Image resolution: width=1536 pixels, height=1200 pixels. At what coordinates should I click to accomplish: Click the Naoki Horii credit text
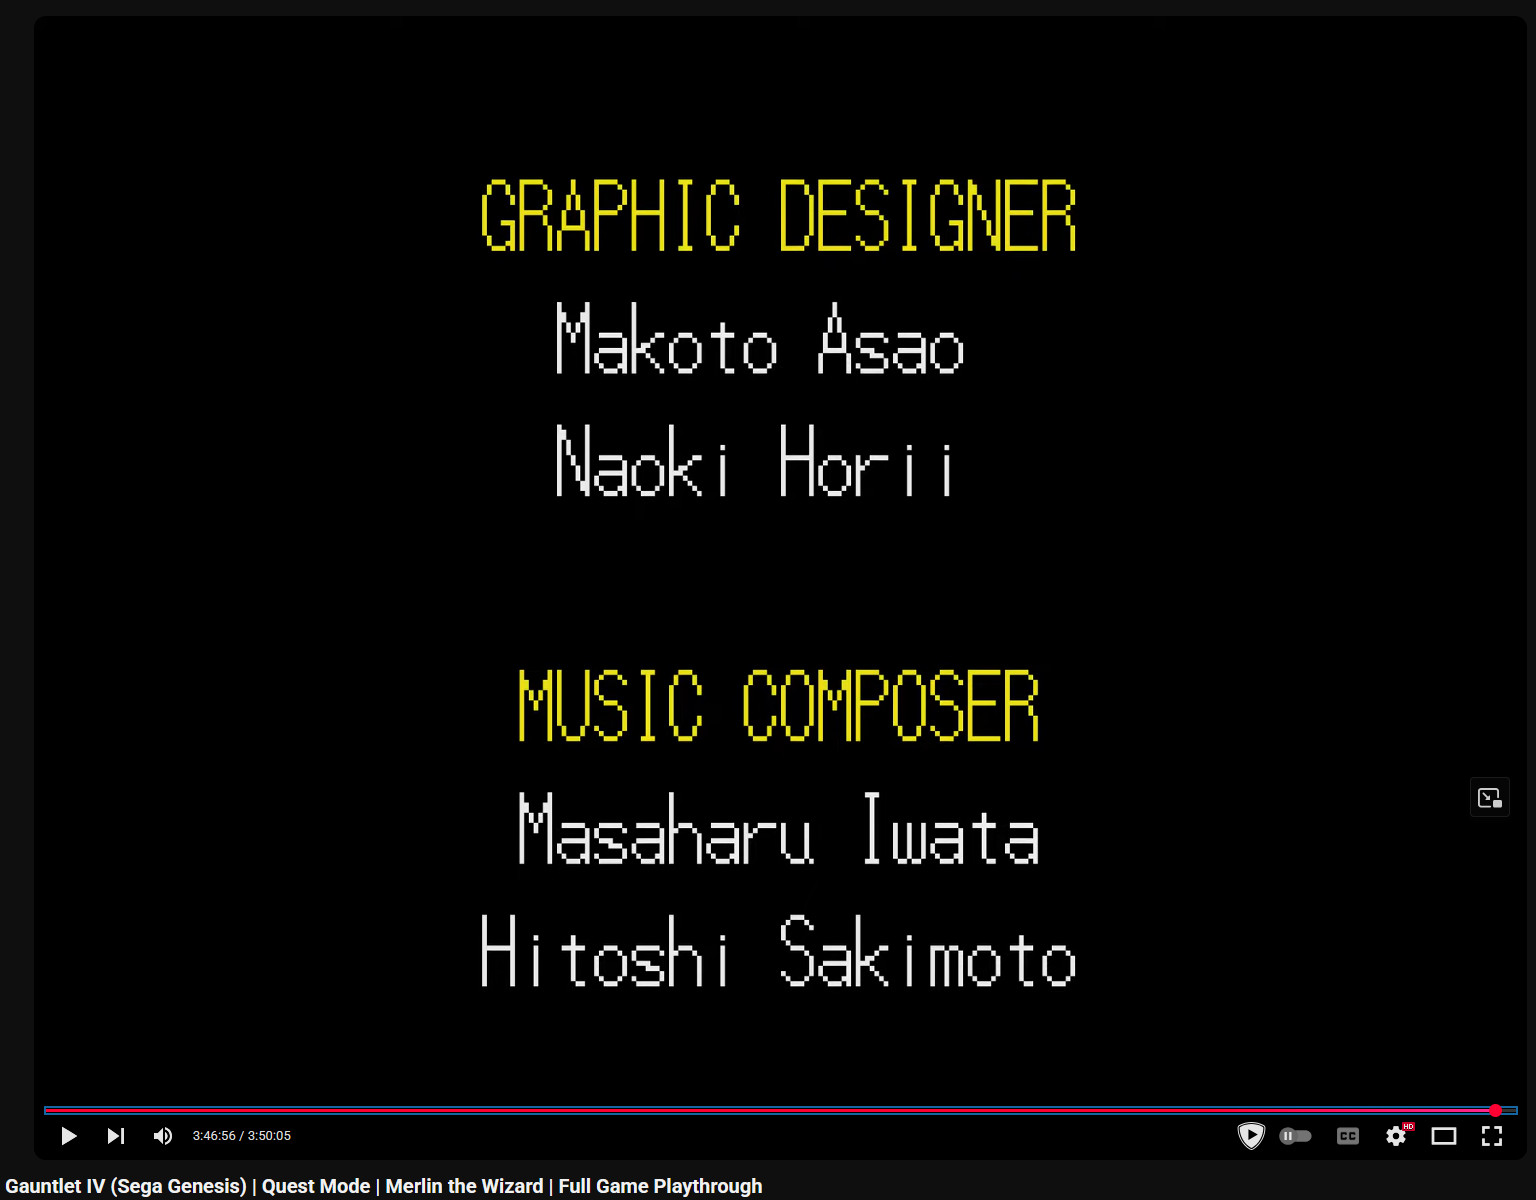point(755,460)
